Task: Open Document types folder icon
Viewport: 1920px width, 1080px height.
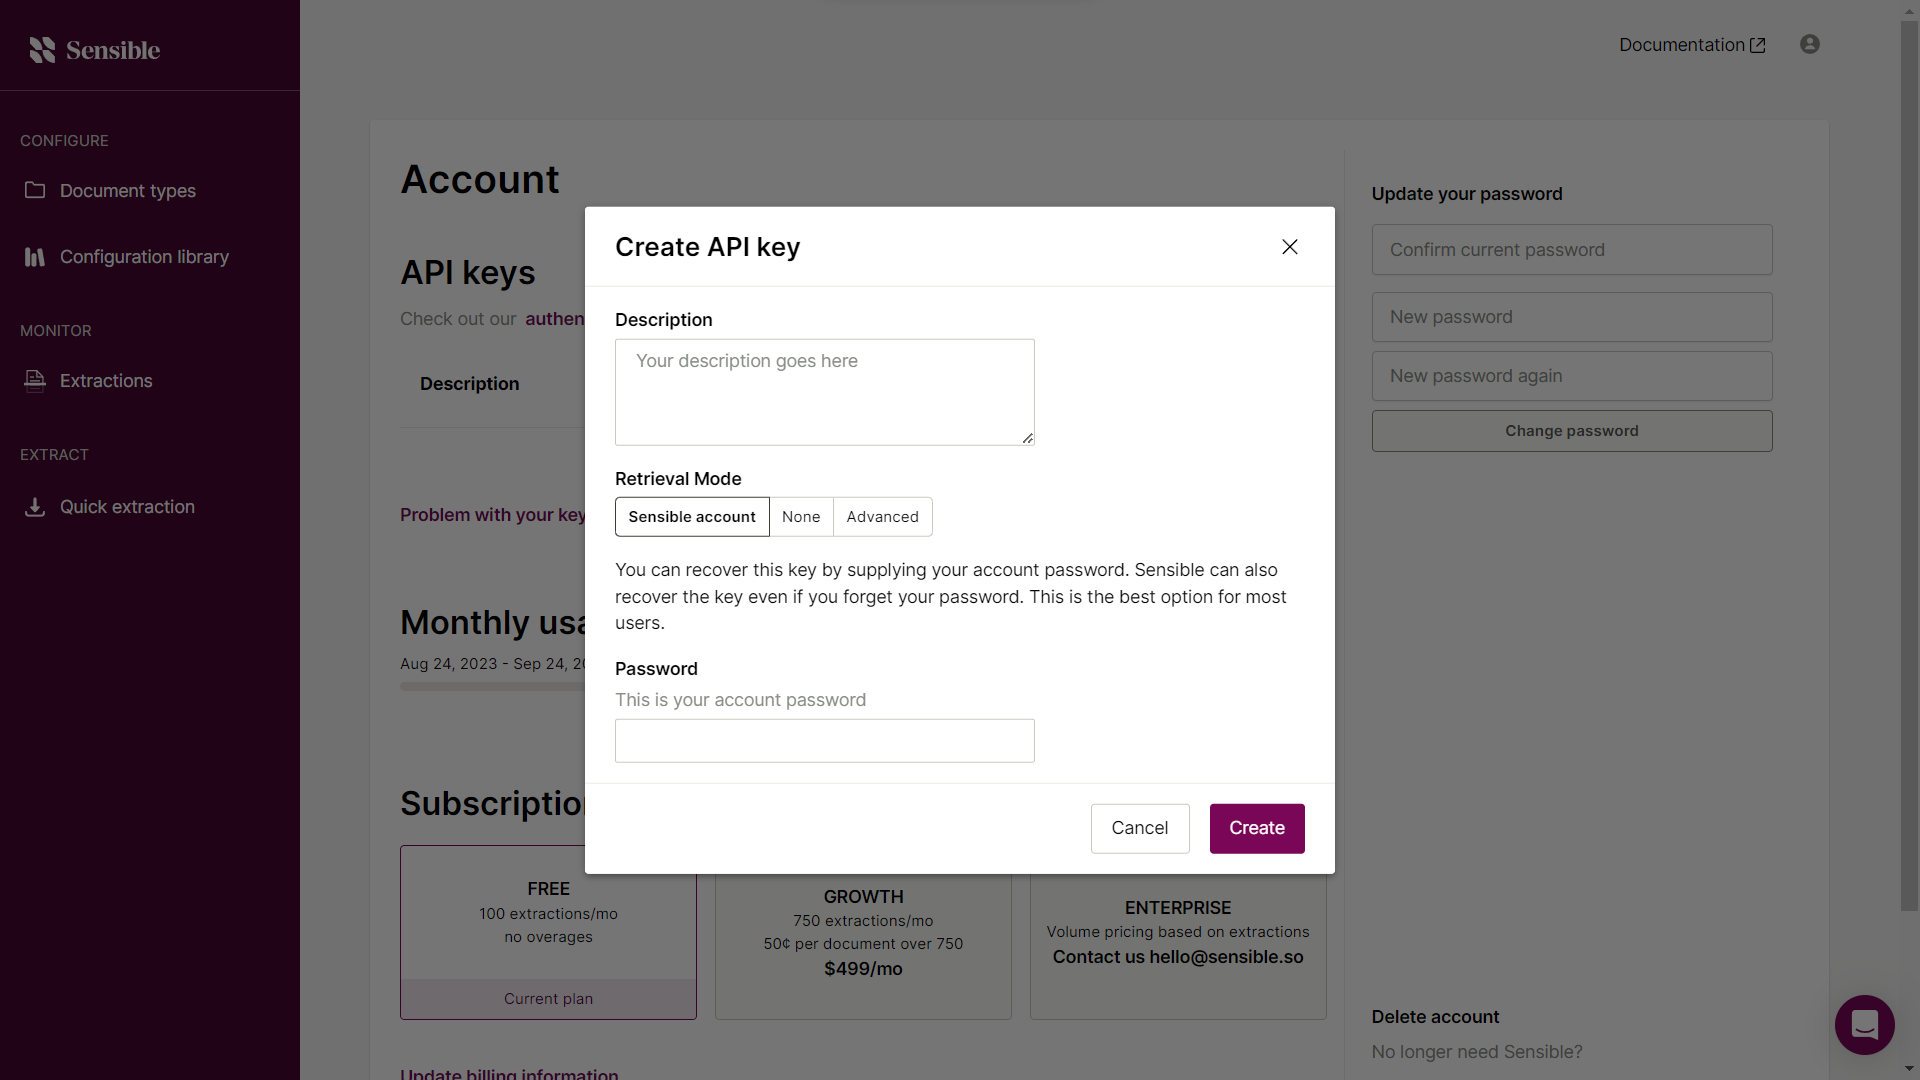Action: click(35, 190)
